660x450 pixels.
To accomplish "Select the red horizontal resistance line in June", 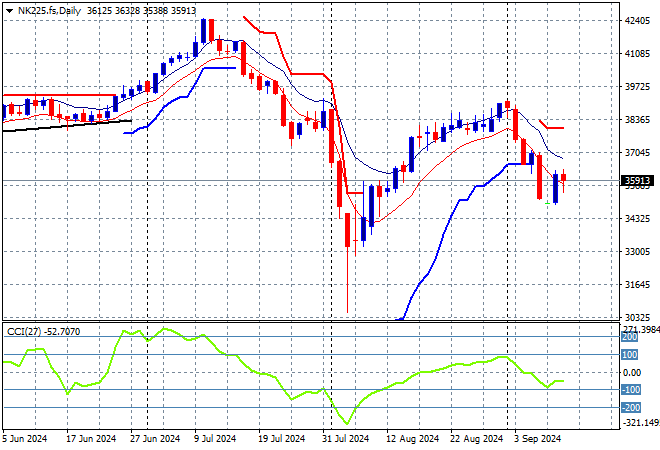I will (60, 96).
